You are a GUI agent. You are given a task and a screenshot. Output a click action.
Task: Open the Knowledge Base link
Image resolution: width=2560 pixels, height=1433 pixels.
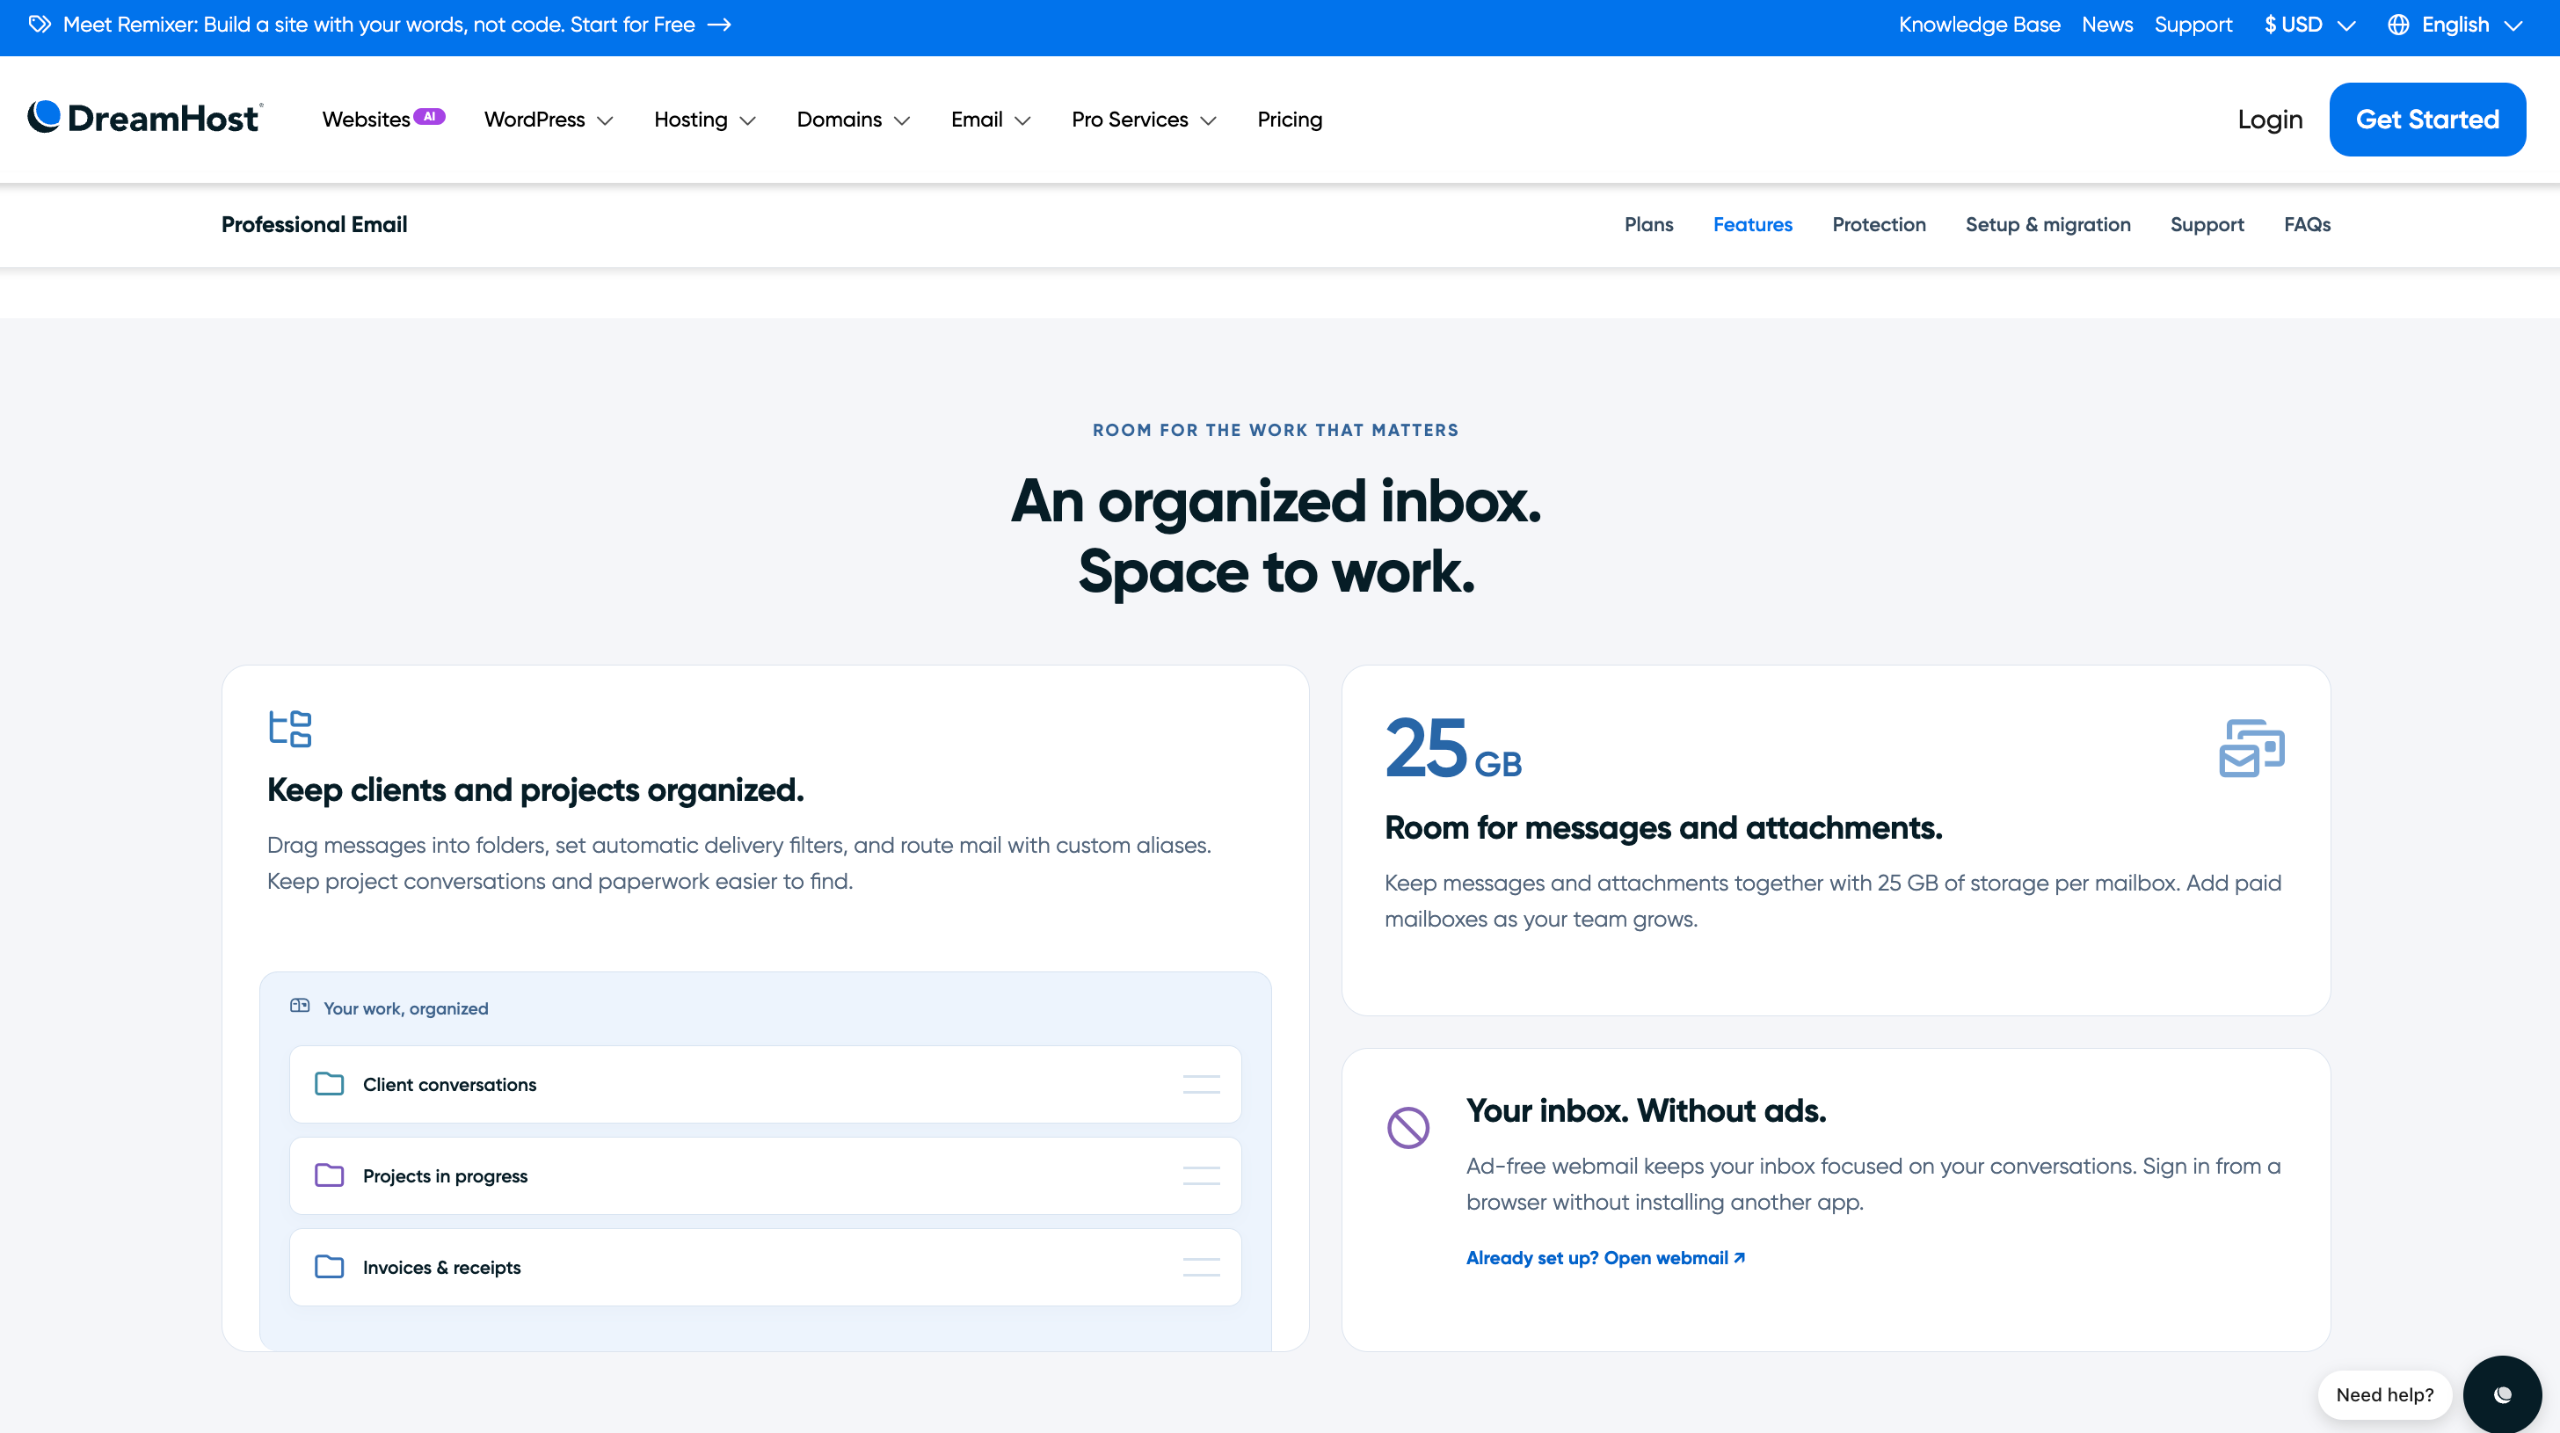(1979, 24)
